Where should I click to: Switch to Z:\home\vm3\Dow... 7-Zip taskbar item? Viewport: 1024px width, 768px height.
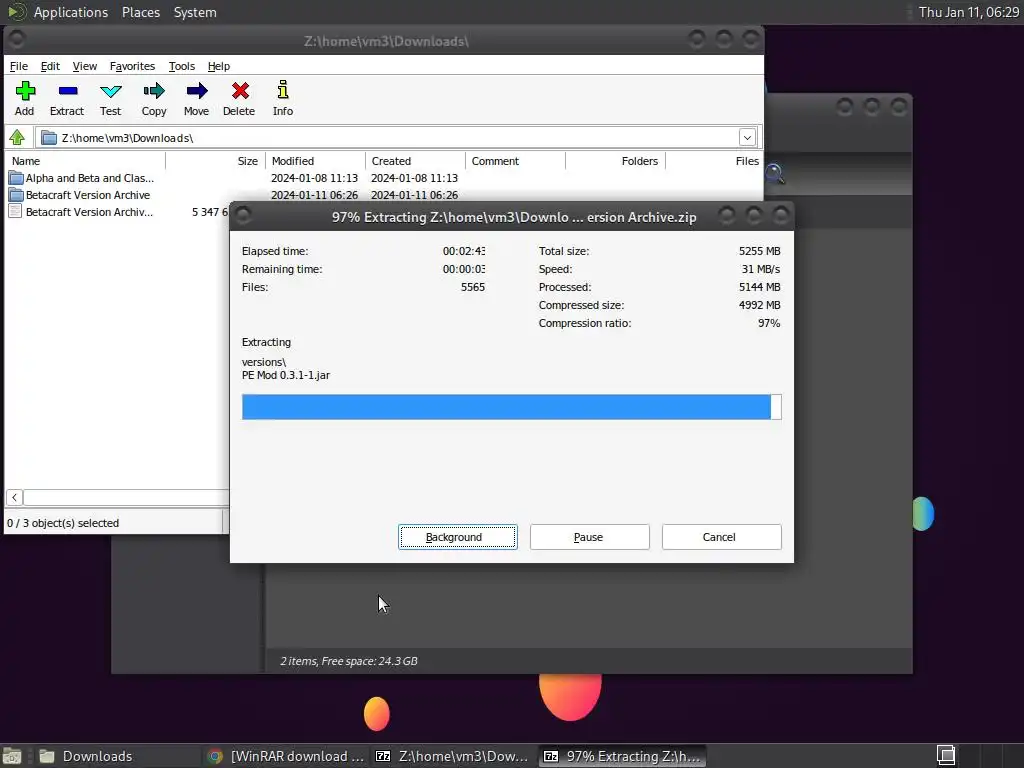point(453,756)
